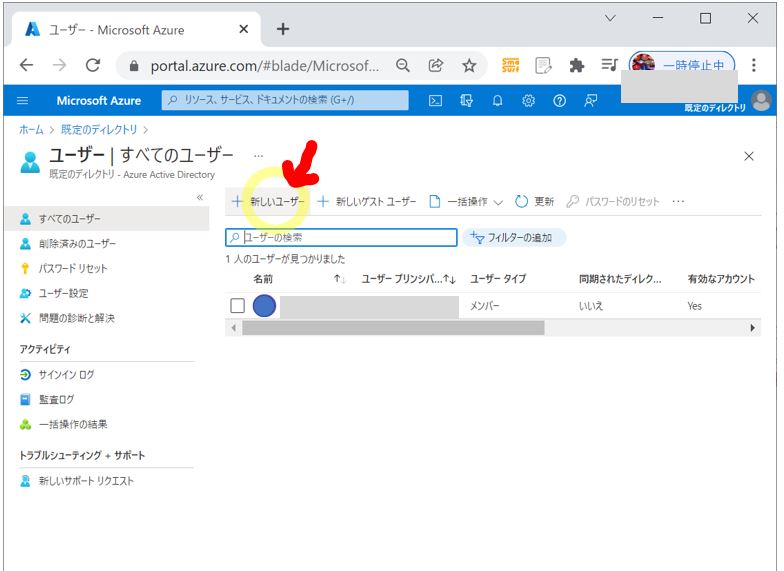Screen dimensions: 784x571
Task: Open Azure Cloud Shell icon
Action: pyautogui.click(x=436, y=100)
